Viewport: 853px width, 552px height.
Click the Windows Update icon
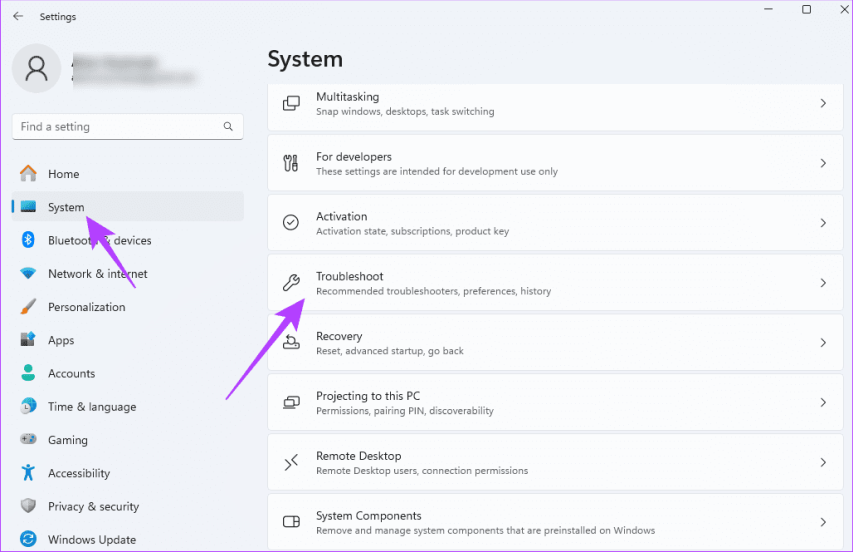29,539
